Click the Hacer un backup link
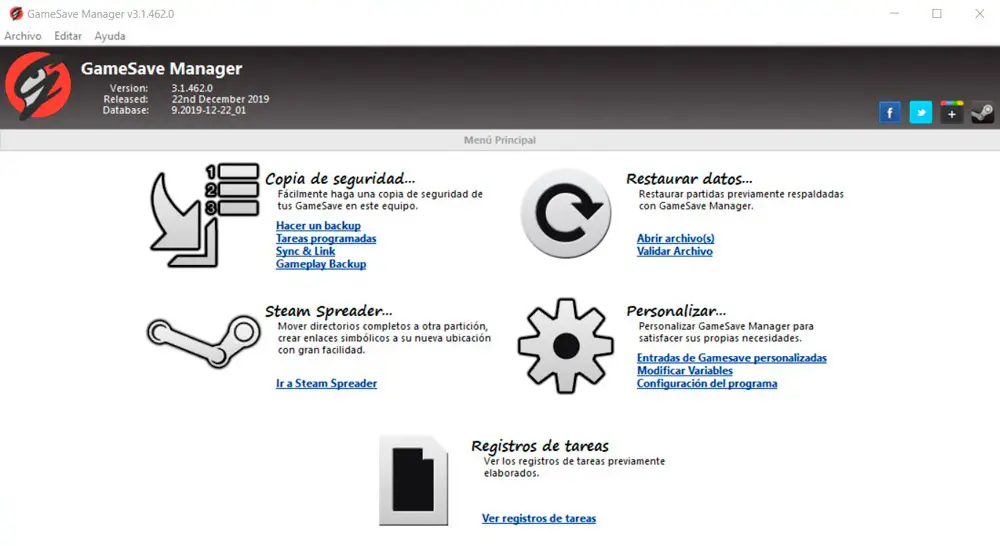The height and width of the screenshot is (546, 1000). 318,226
